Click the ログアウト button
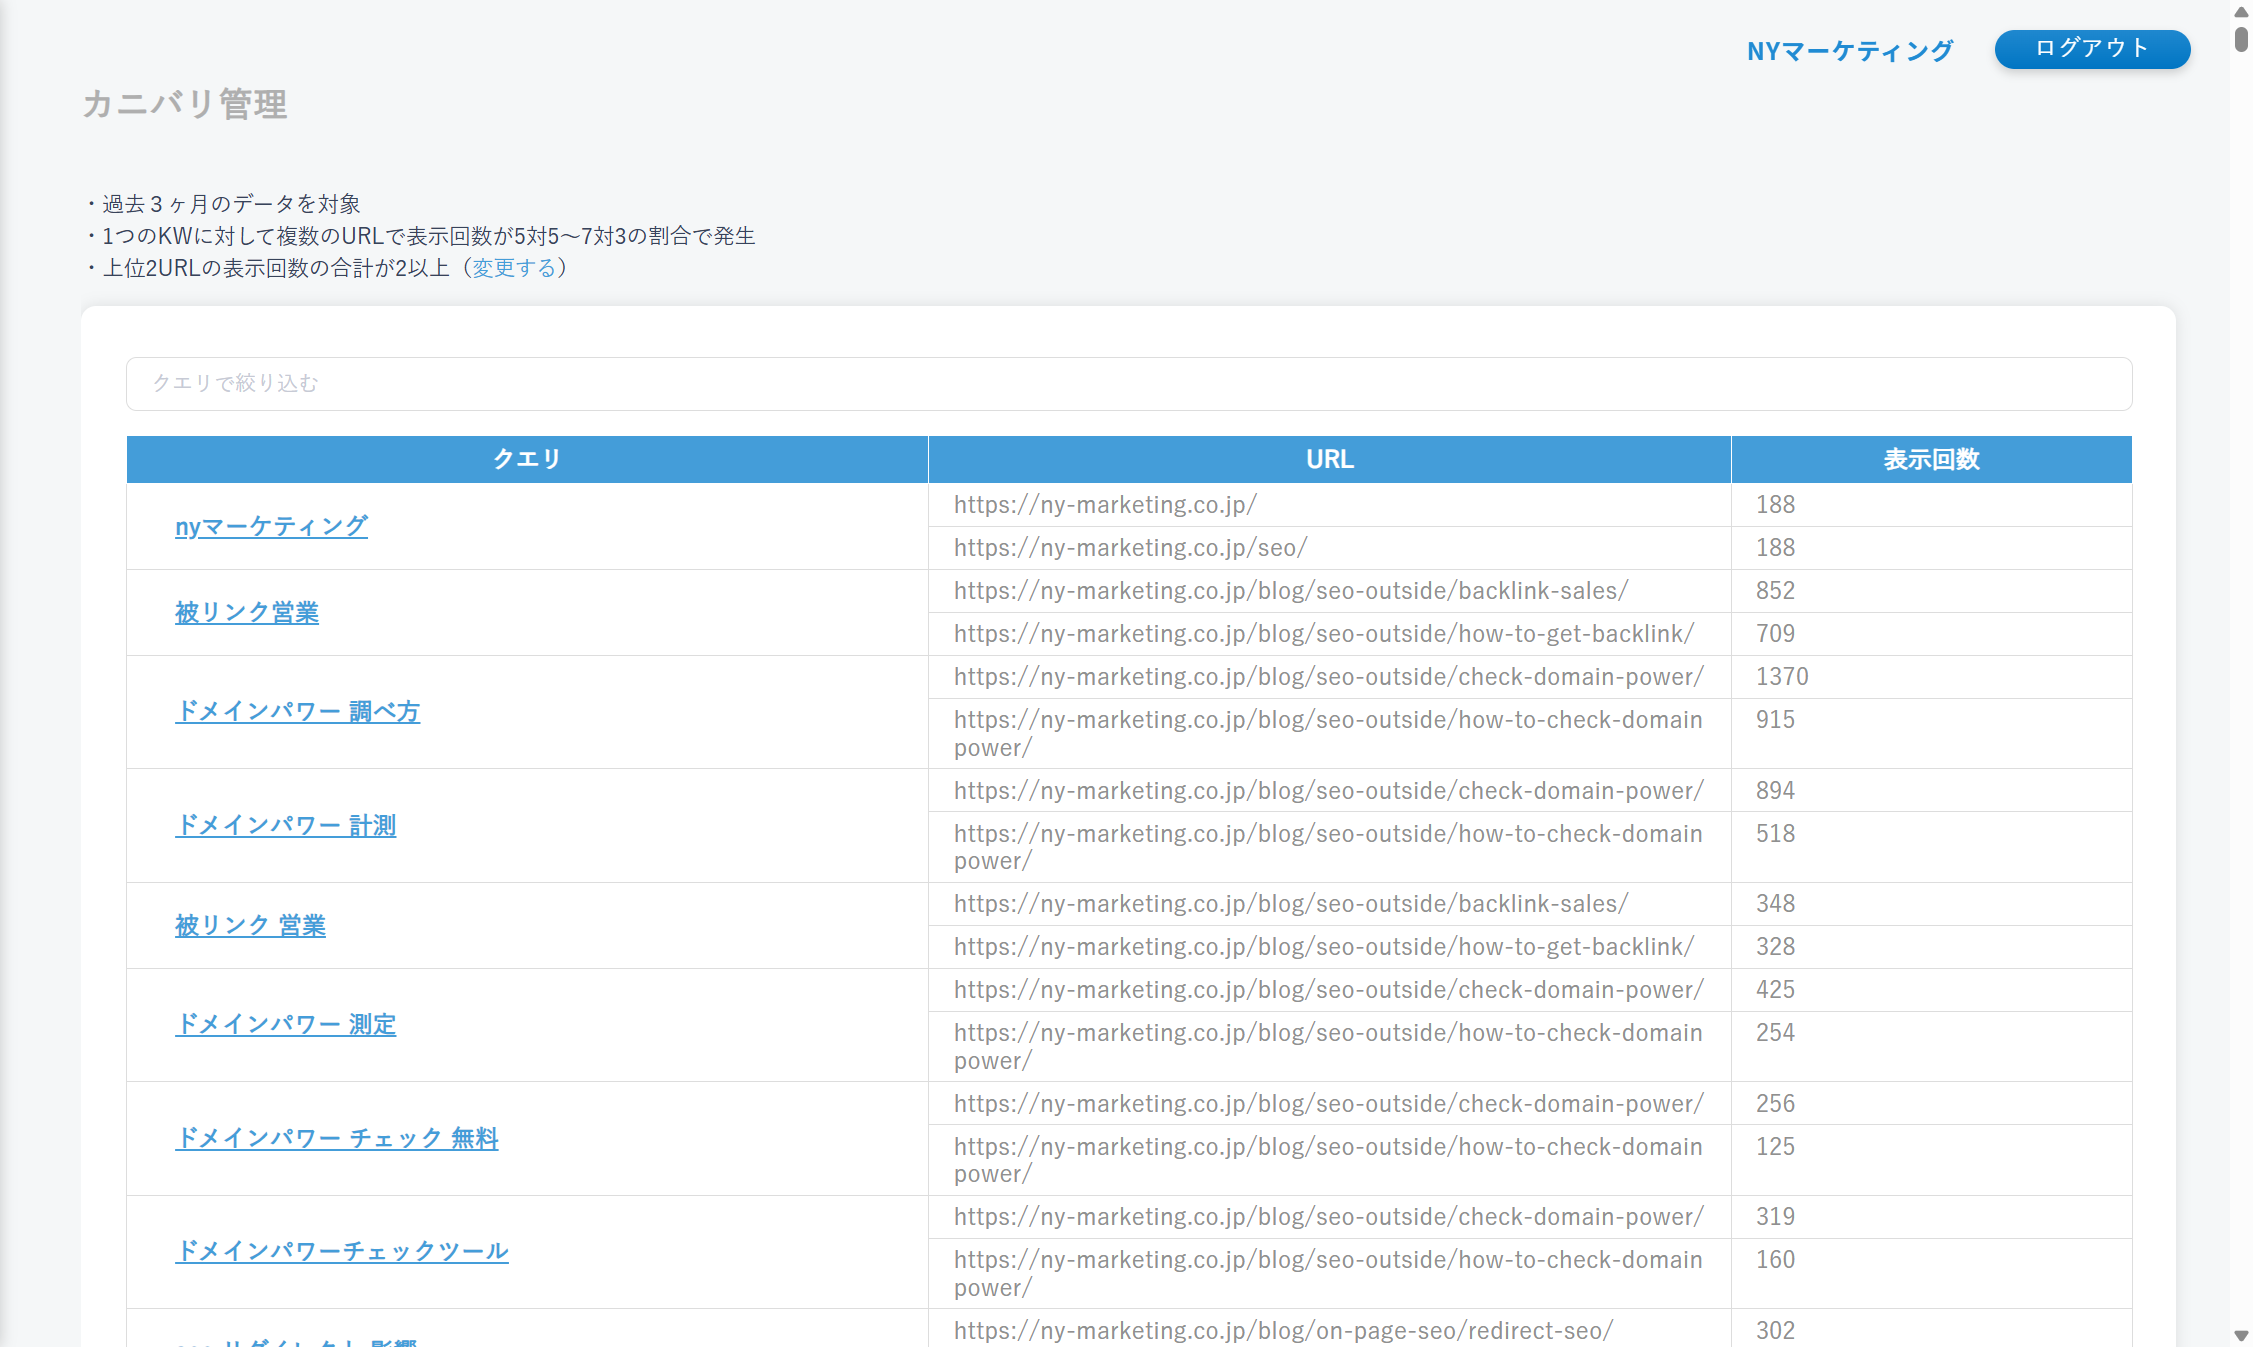The height and width of the screenshot is (1347, 2253). [x=2092, y=49]
